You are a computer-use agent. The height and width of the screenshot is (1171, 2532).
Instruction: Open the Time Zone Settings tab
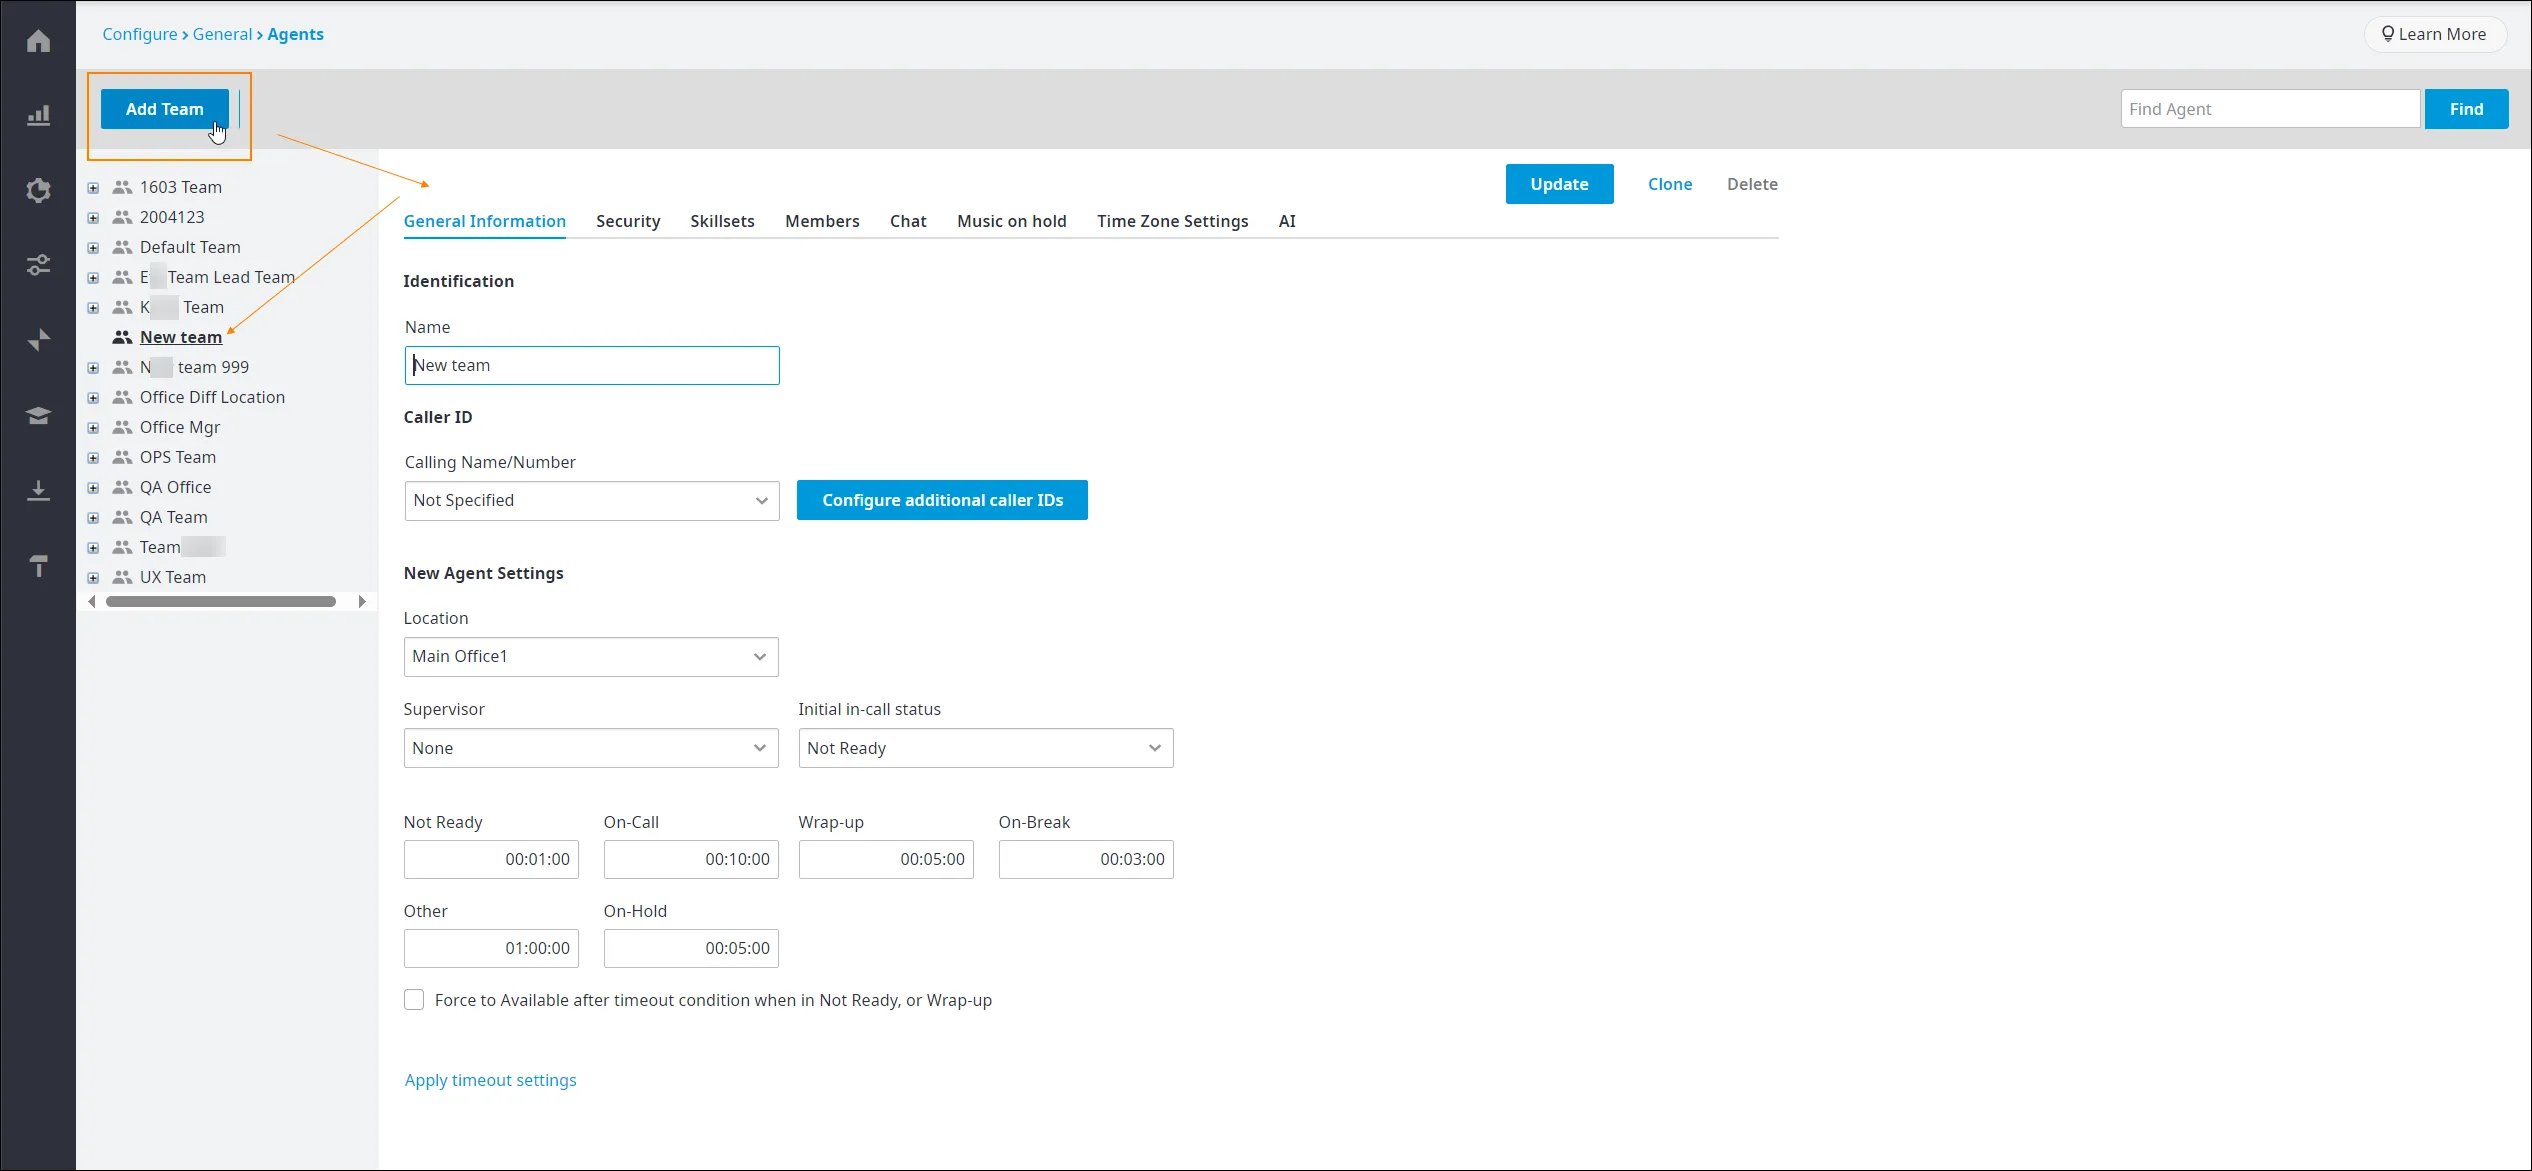(1172, 221)
